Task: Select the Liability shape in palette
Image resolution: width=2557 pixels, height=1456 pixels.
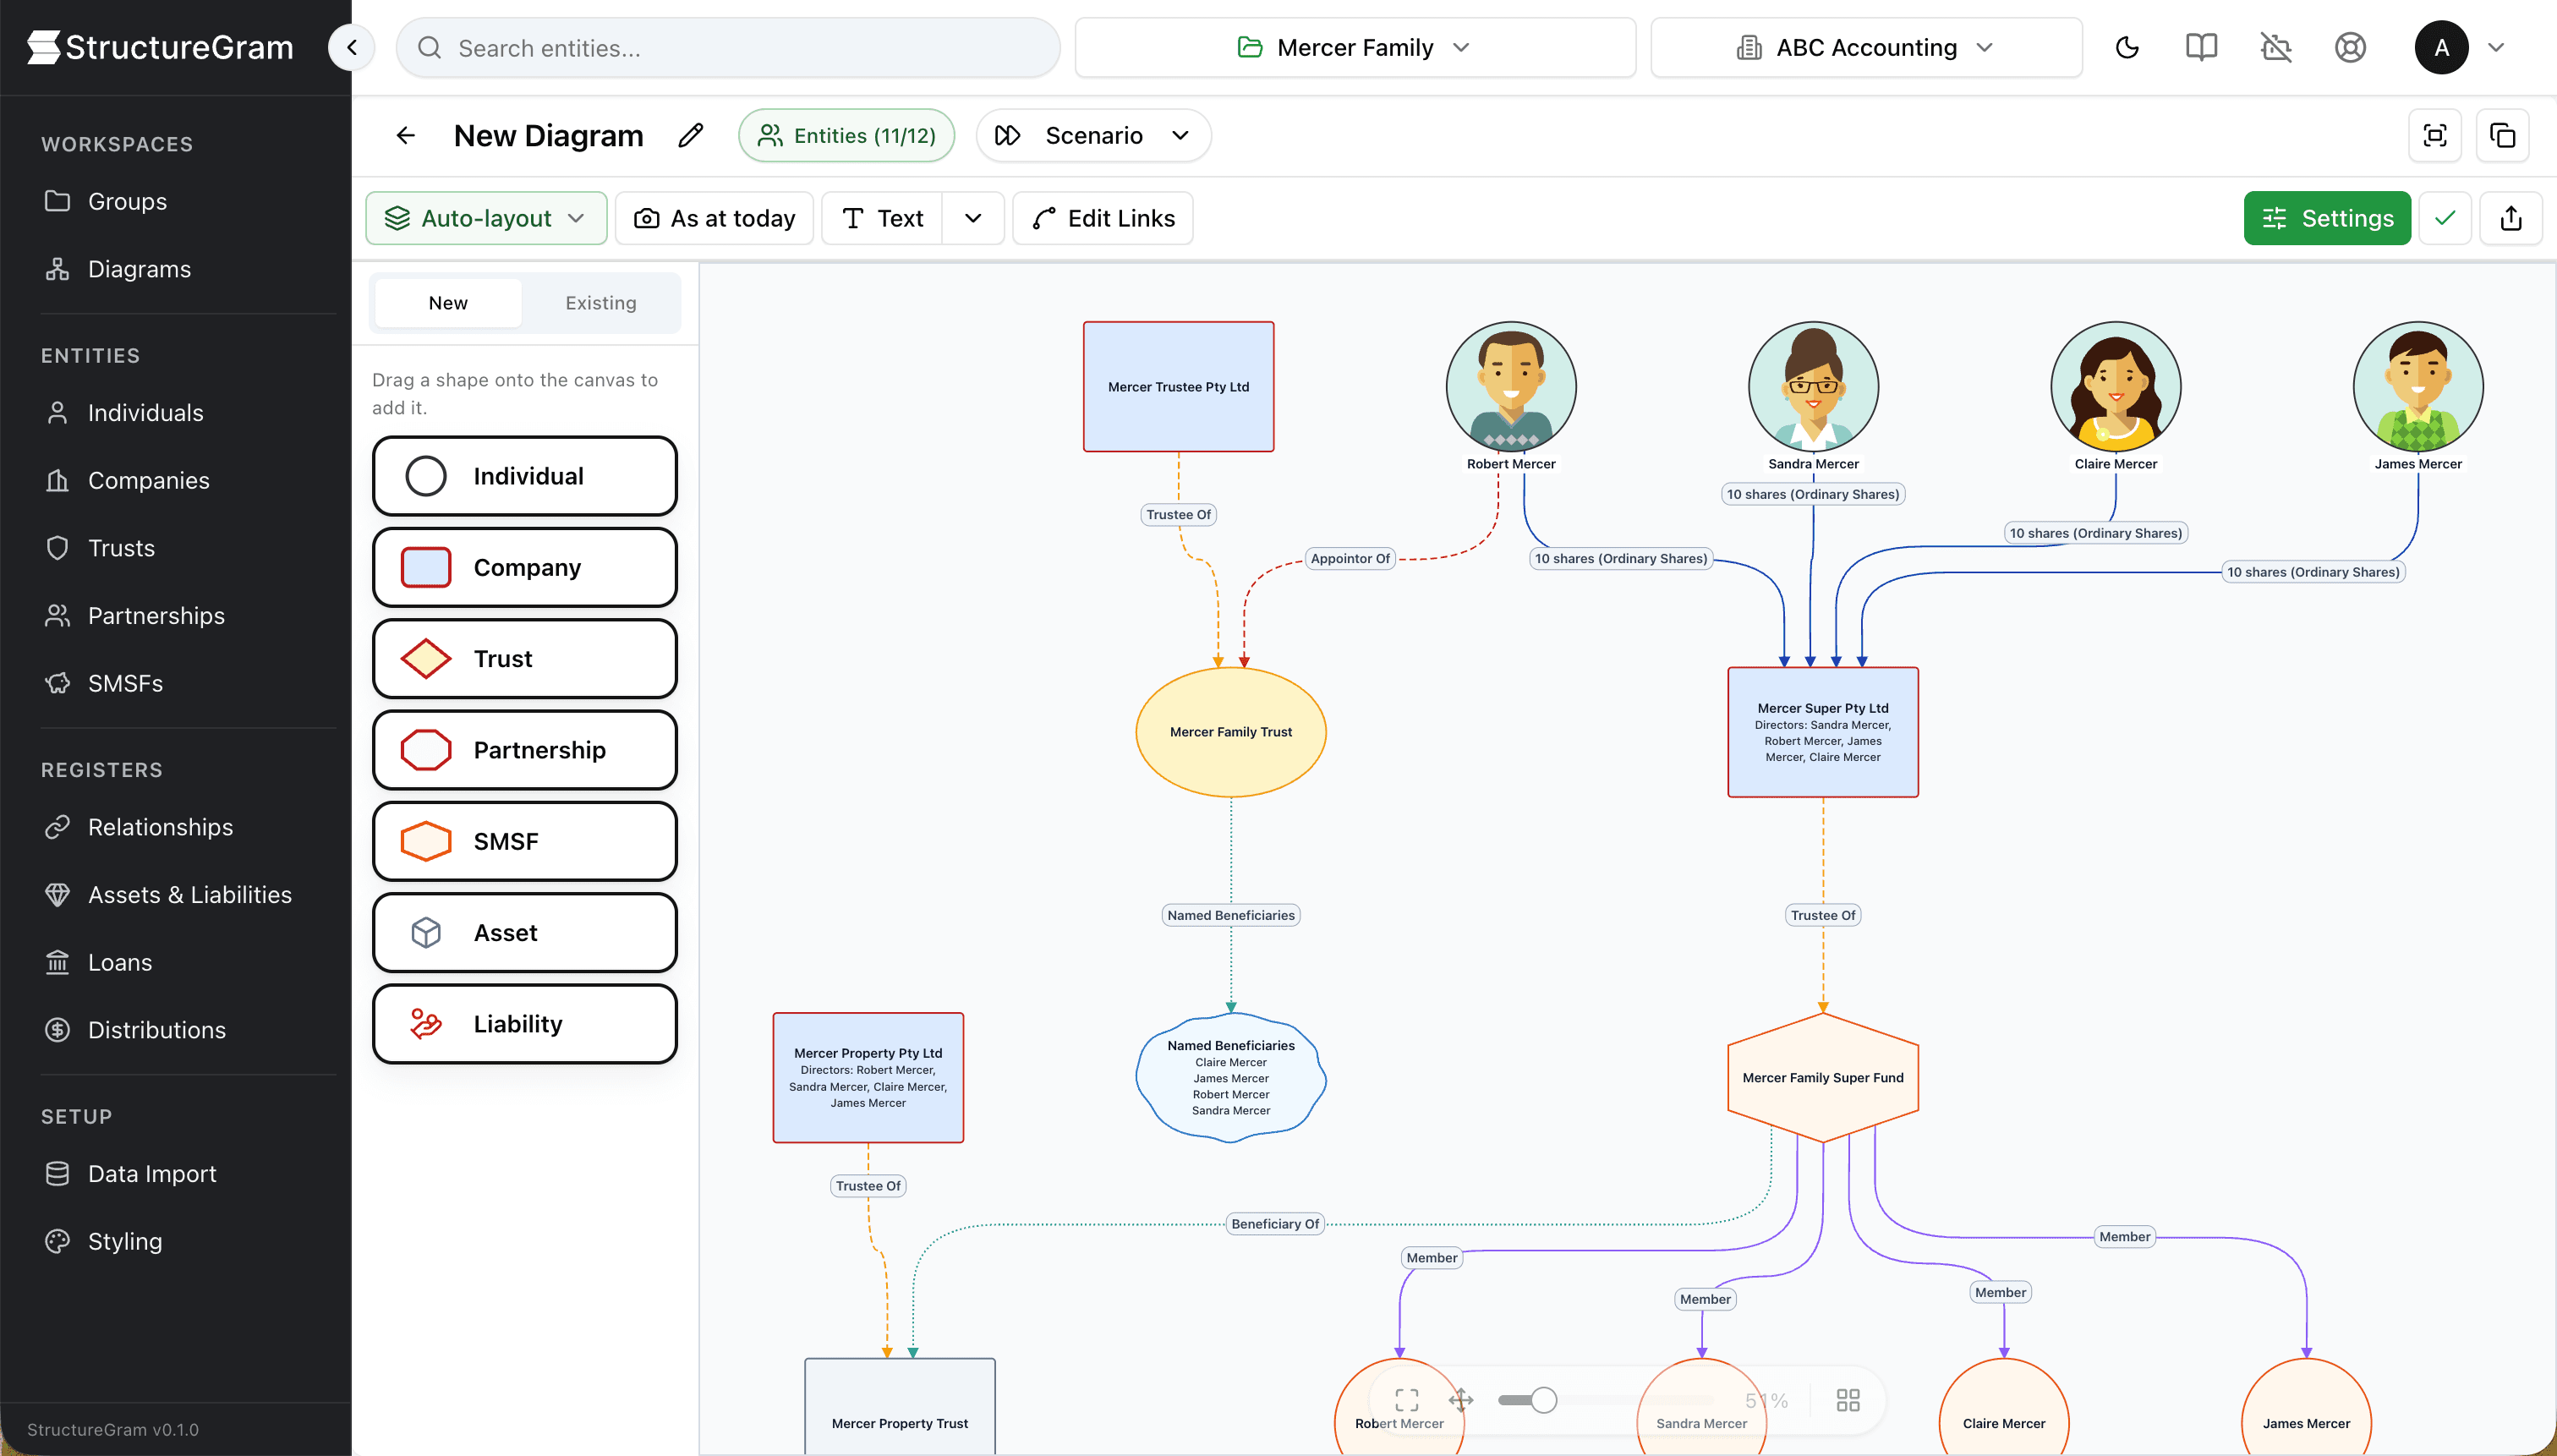Action: coord(525,1024)
